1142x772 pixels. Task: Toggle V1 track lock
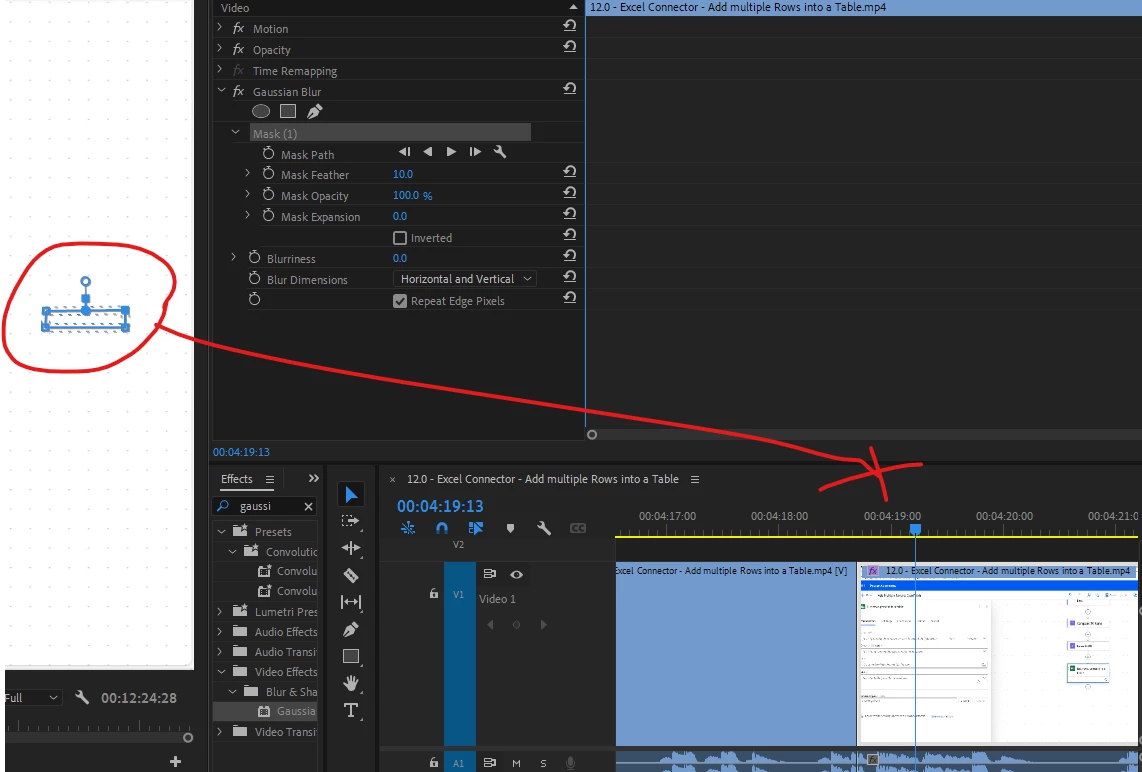tap(433, 594)
